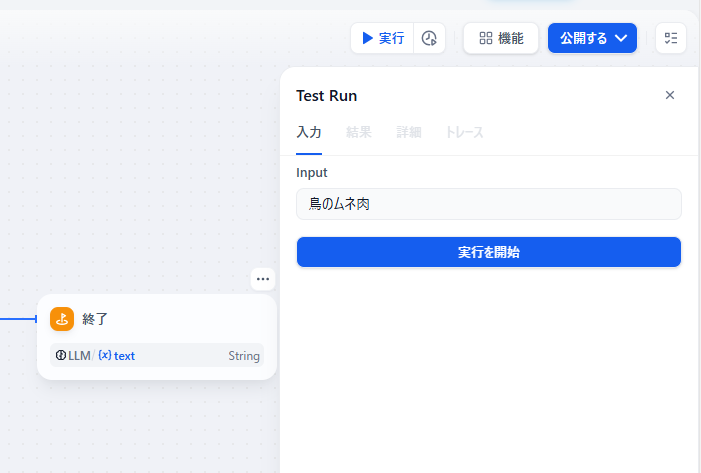Viewport: 701px width, 473px height.
Task: Switch to the 詳細 tab
Action: (409, 132)
